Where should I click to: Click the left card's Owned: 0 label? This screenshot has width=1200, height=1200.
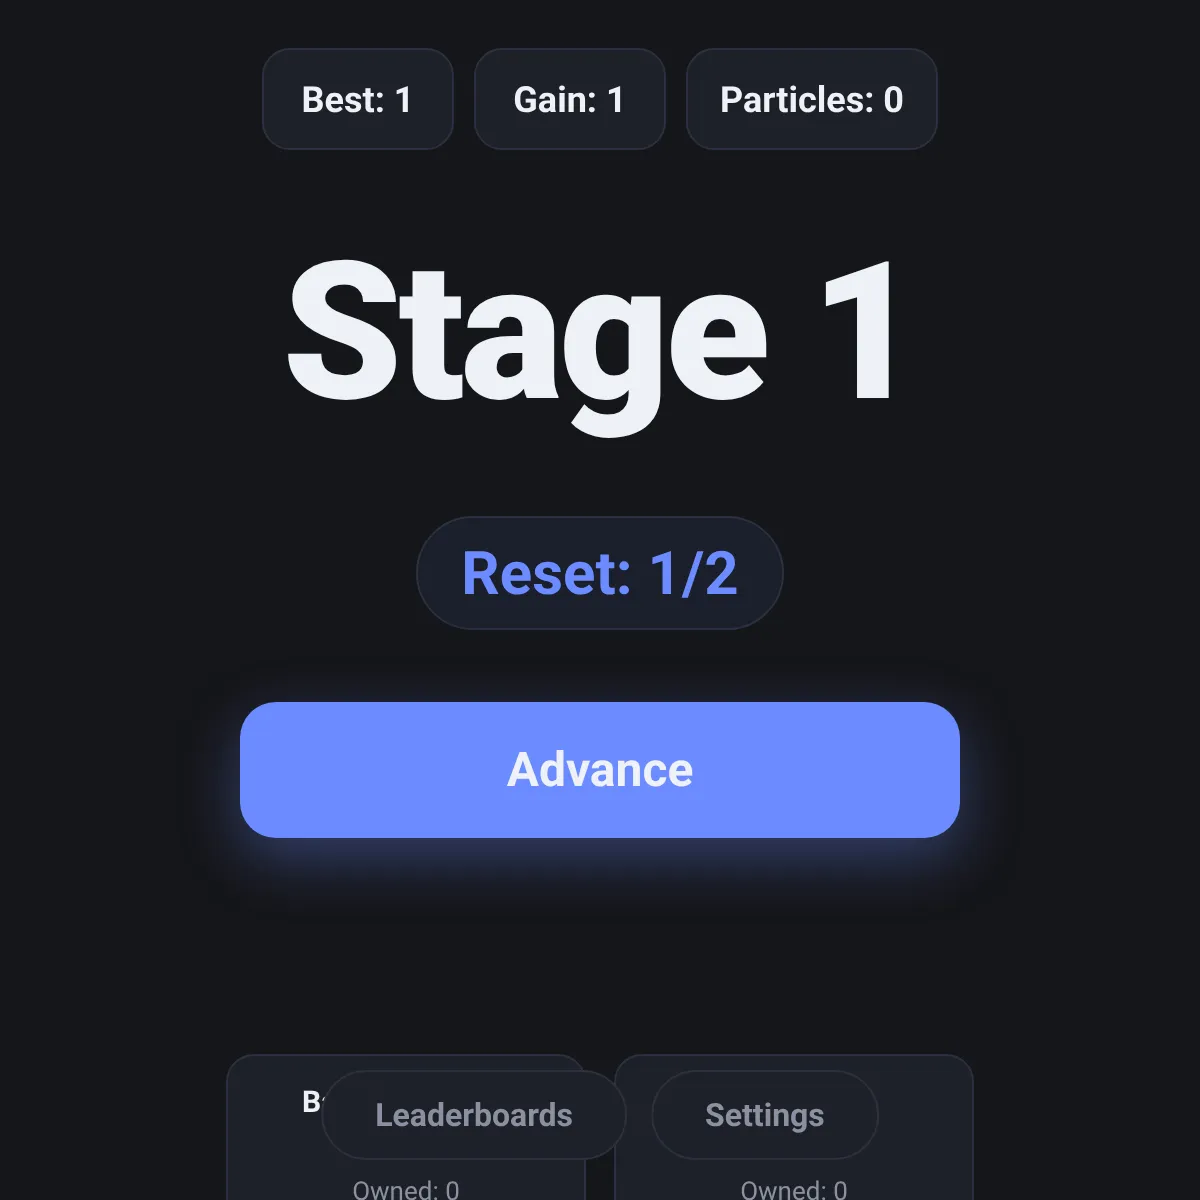click(x=406, y=1189)
